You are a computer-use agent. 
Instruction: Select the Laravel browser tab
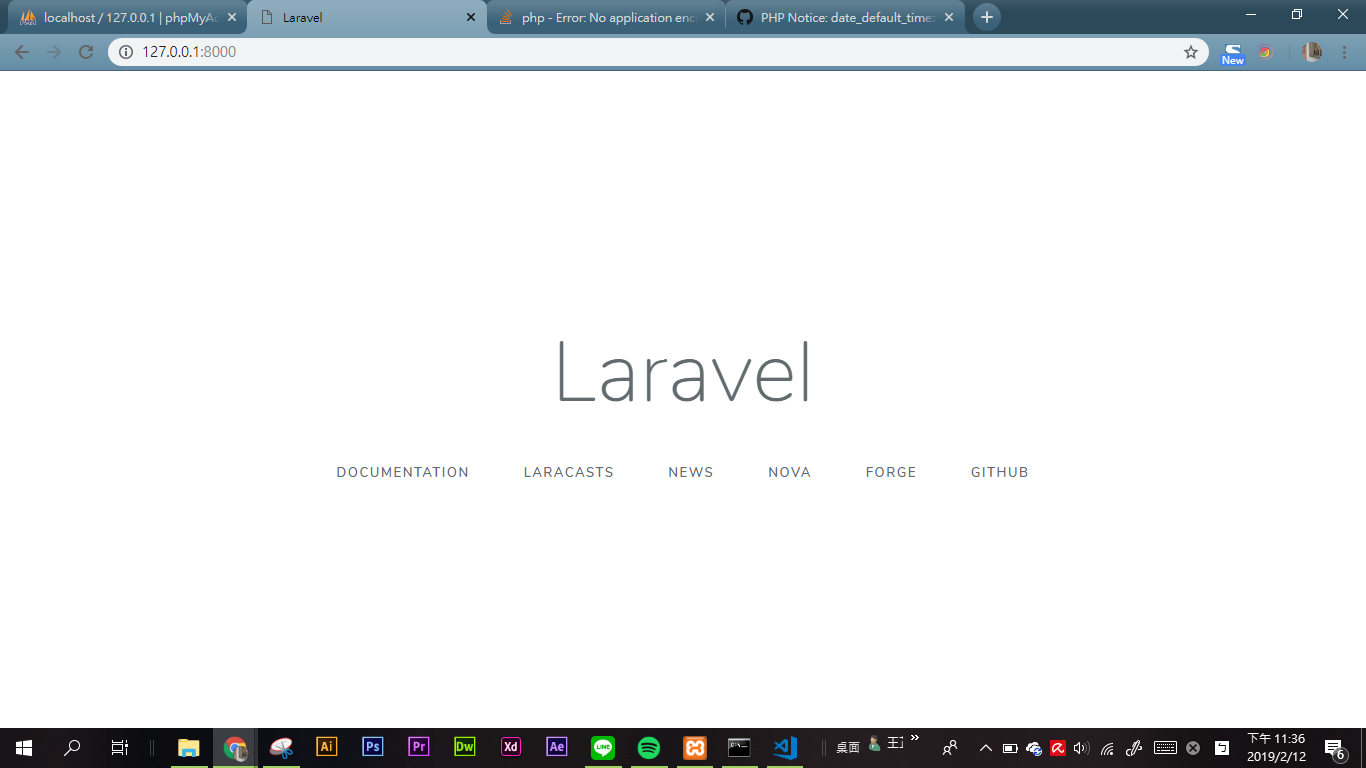tap(365, 18)
